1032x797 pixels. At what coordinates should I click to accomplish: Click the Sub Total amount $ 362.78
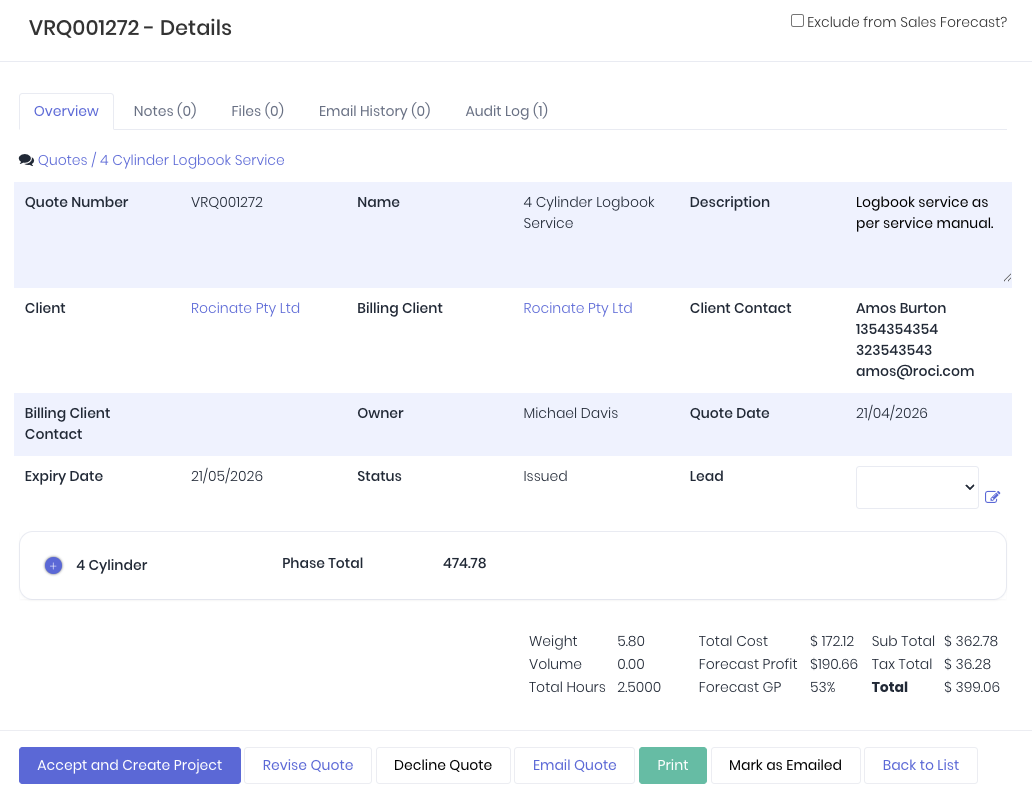(x=971, y=641)
